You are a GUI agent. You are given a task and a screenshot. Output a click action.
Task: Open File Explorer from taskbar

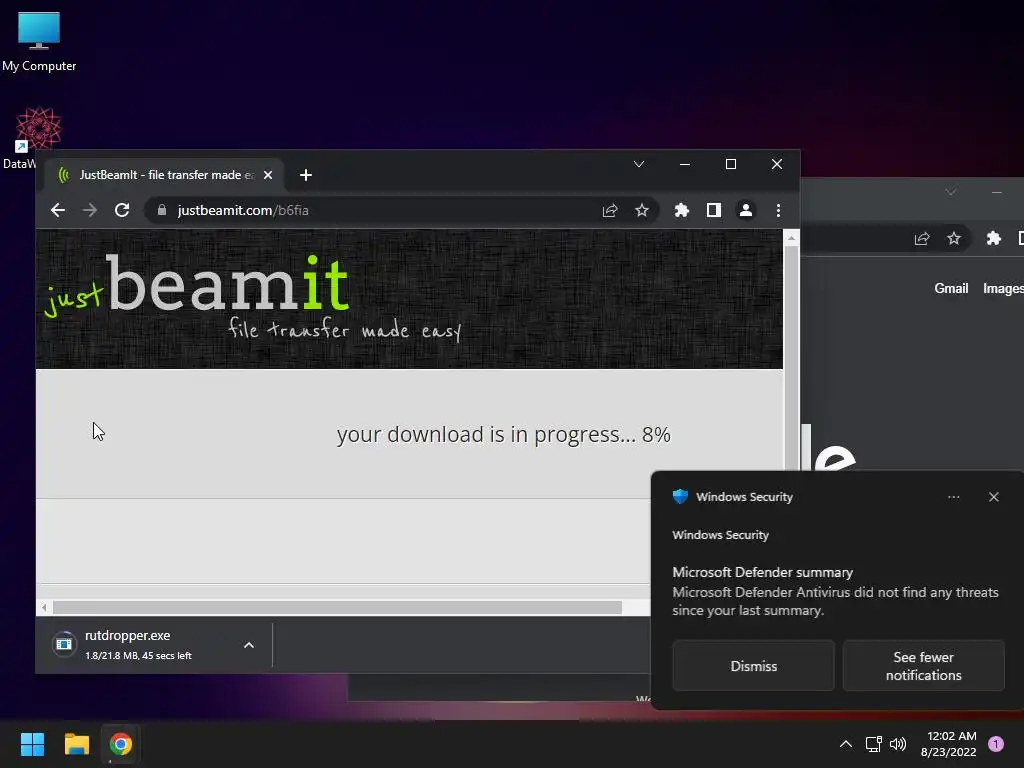coord(76,744)
